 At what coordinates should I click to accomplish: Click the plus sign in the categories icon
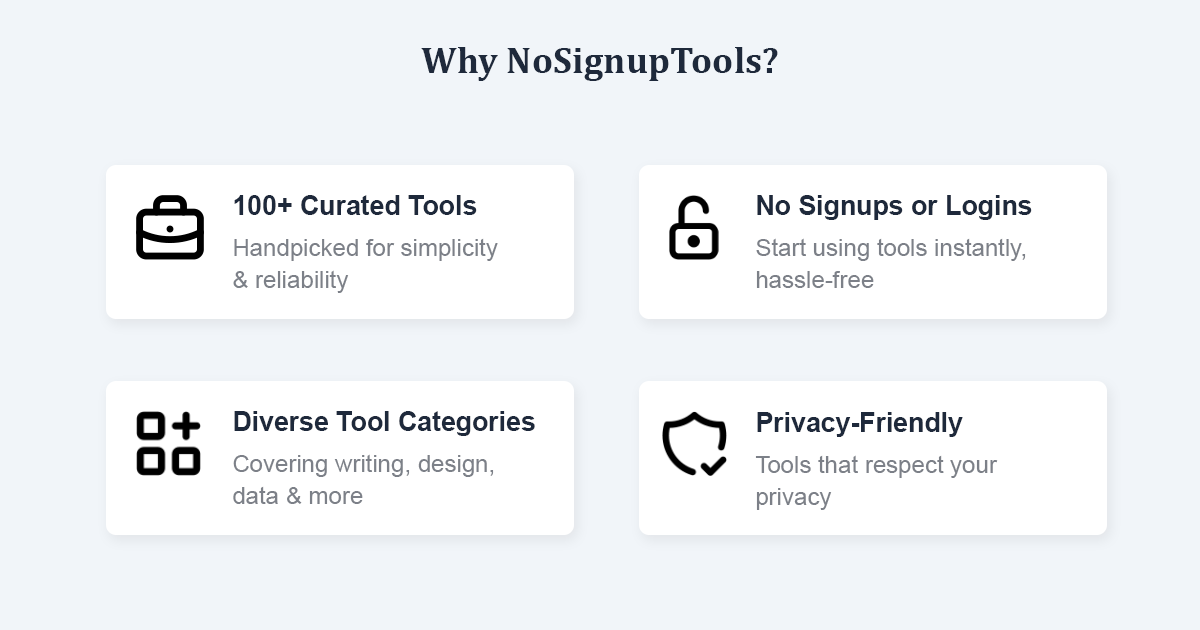187,427
